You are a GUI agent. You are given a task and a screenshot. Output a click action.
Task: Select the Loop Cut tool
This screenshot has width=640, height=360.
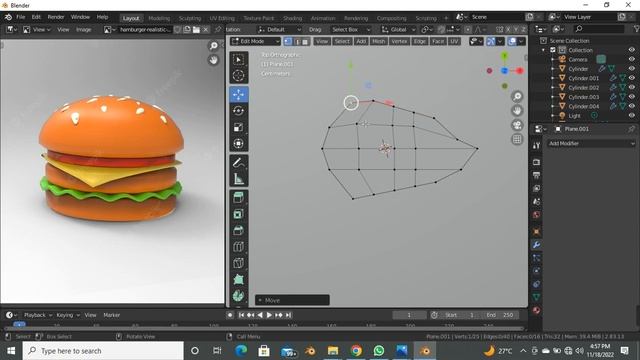[x=239, y=247]
